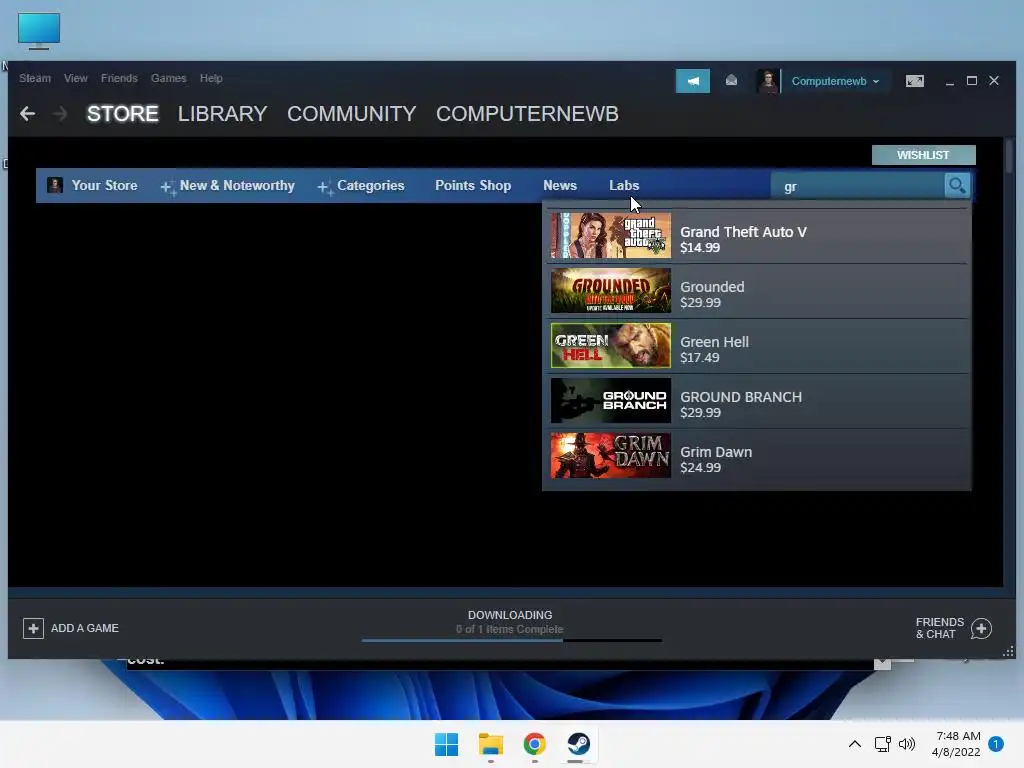Image resolution: width=1024 pixels, height=768 pixels.
Task: Select the Grim Dawn thumbnail
Action: pos(611,456)
